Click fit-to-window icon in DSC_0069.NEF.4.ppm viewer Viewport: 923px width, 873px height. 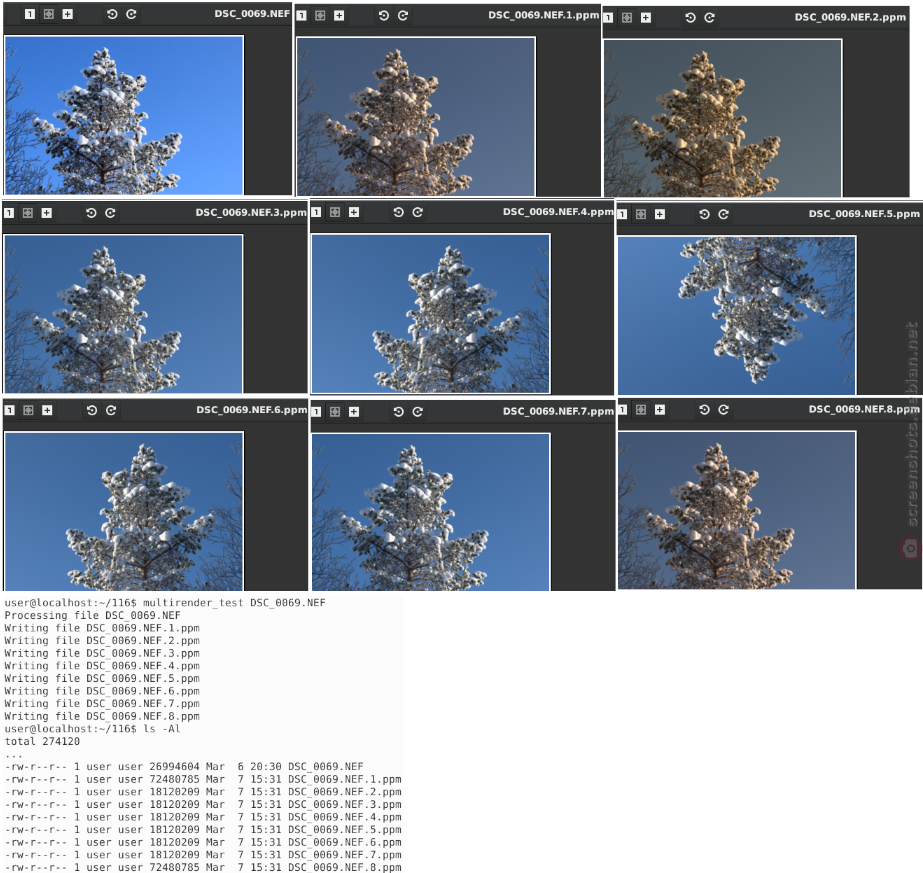pyautogui.click(x=335, y=212)
